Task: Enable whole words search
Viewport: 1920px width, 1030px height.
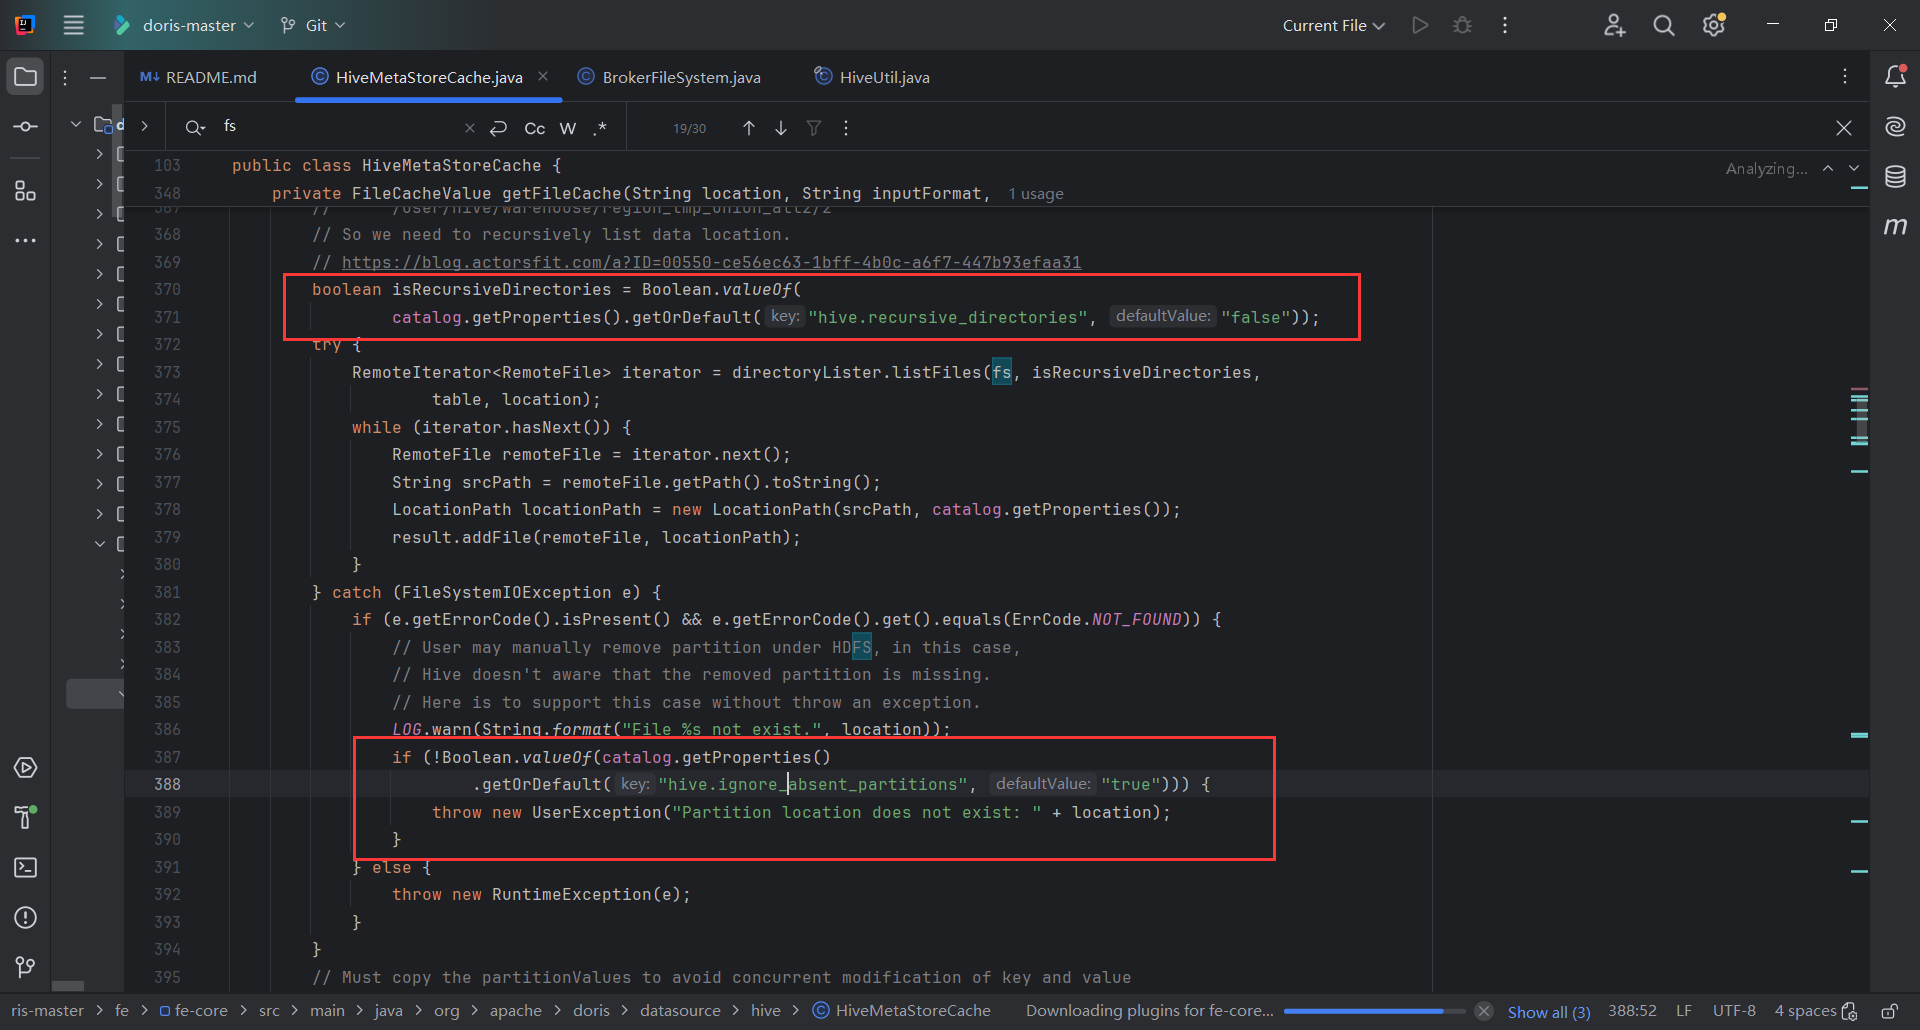Action: tap(568, 128)
